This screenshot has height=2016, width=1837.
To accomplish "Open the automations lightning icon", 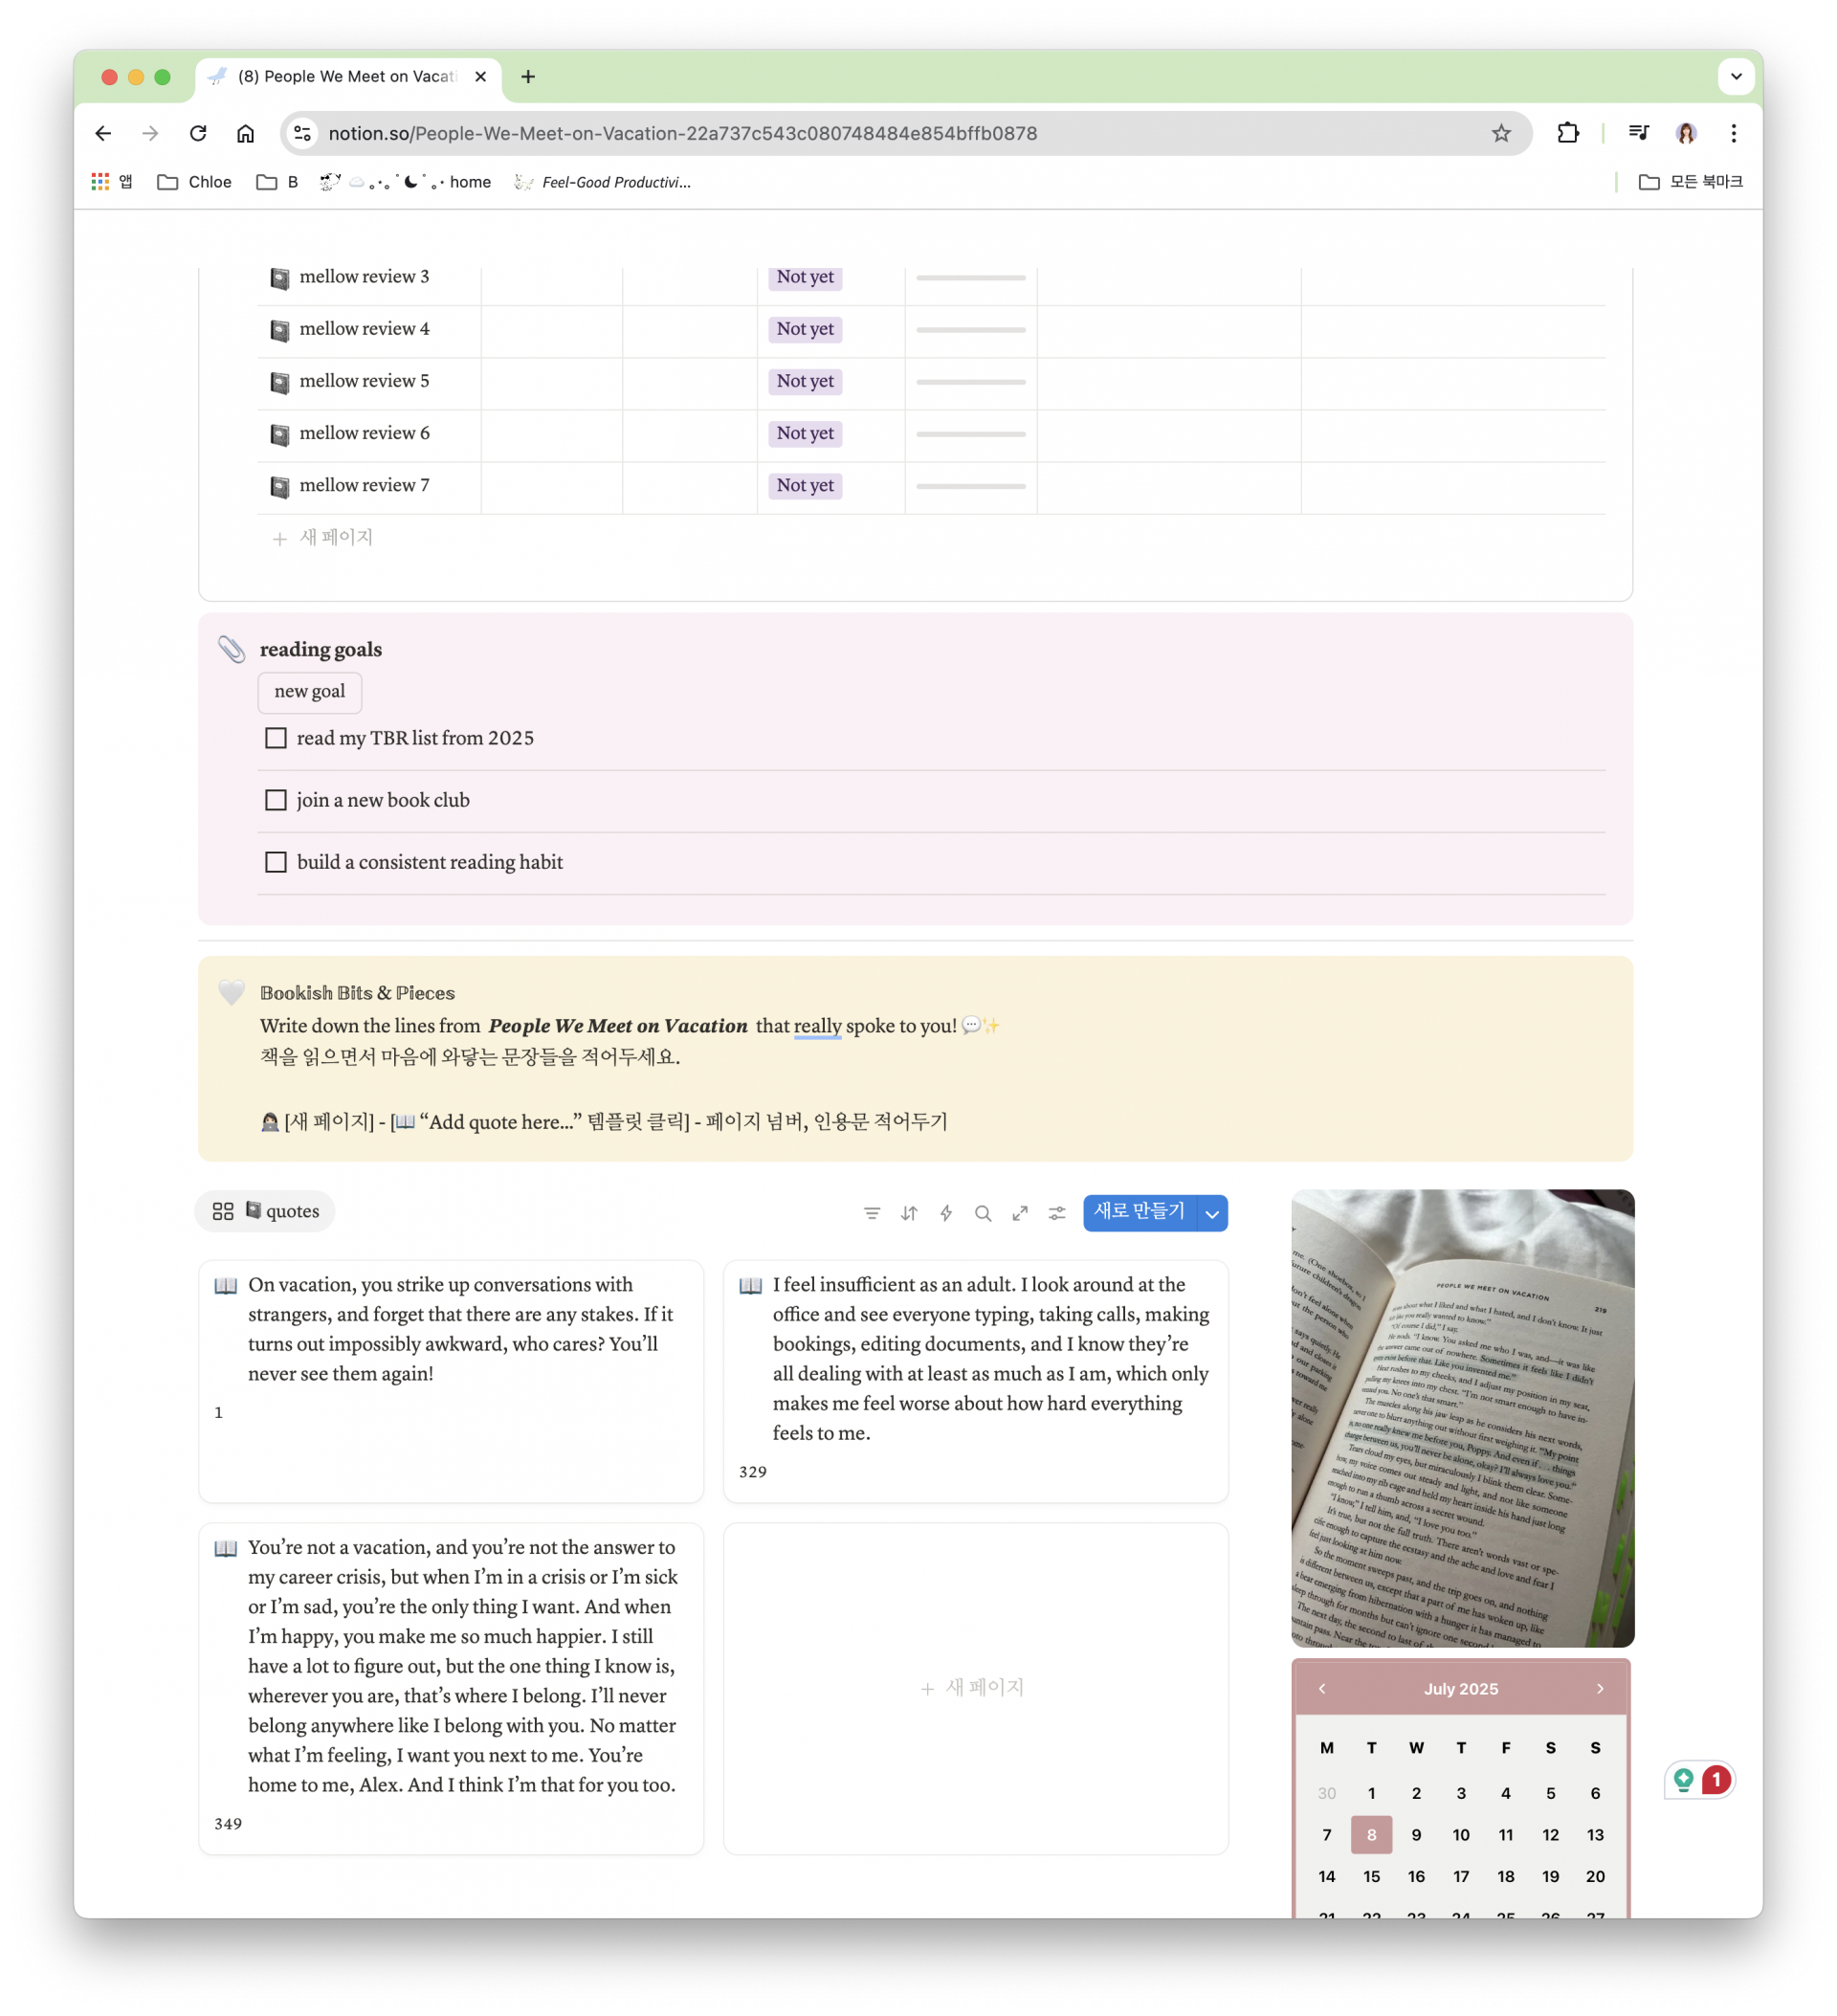I will coord(946,1213).
